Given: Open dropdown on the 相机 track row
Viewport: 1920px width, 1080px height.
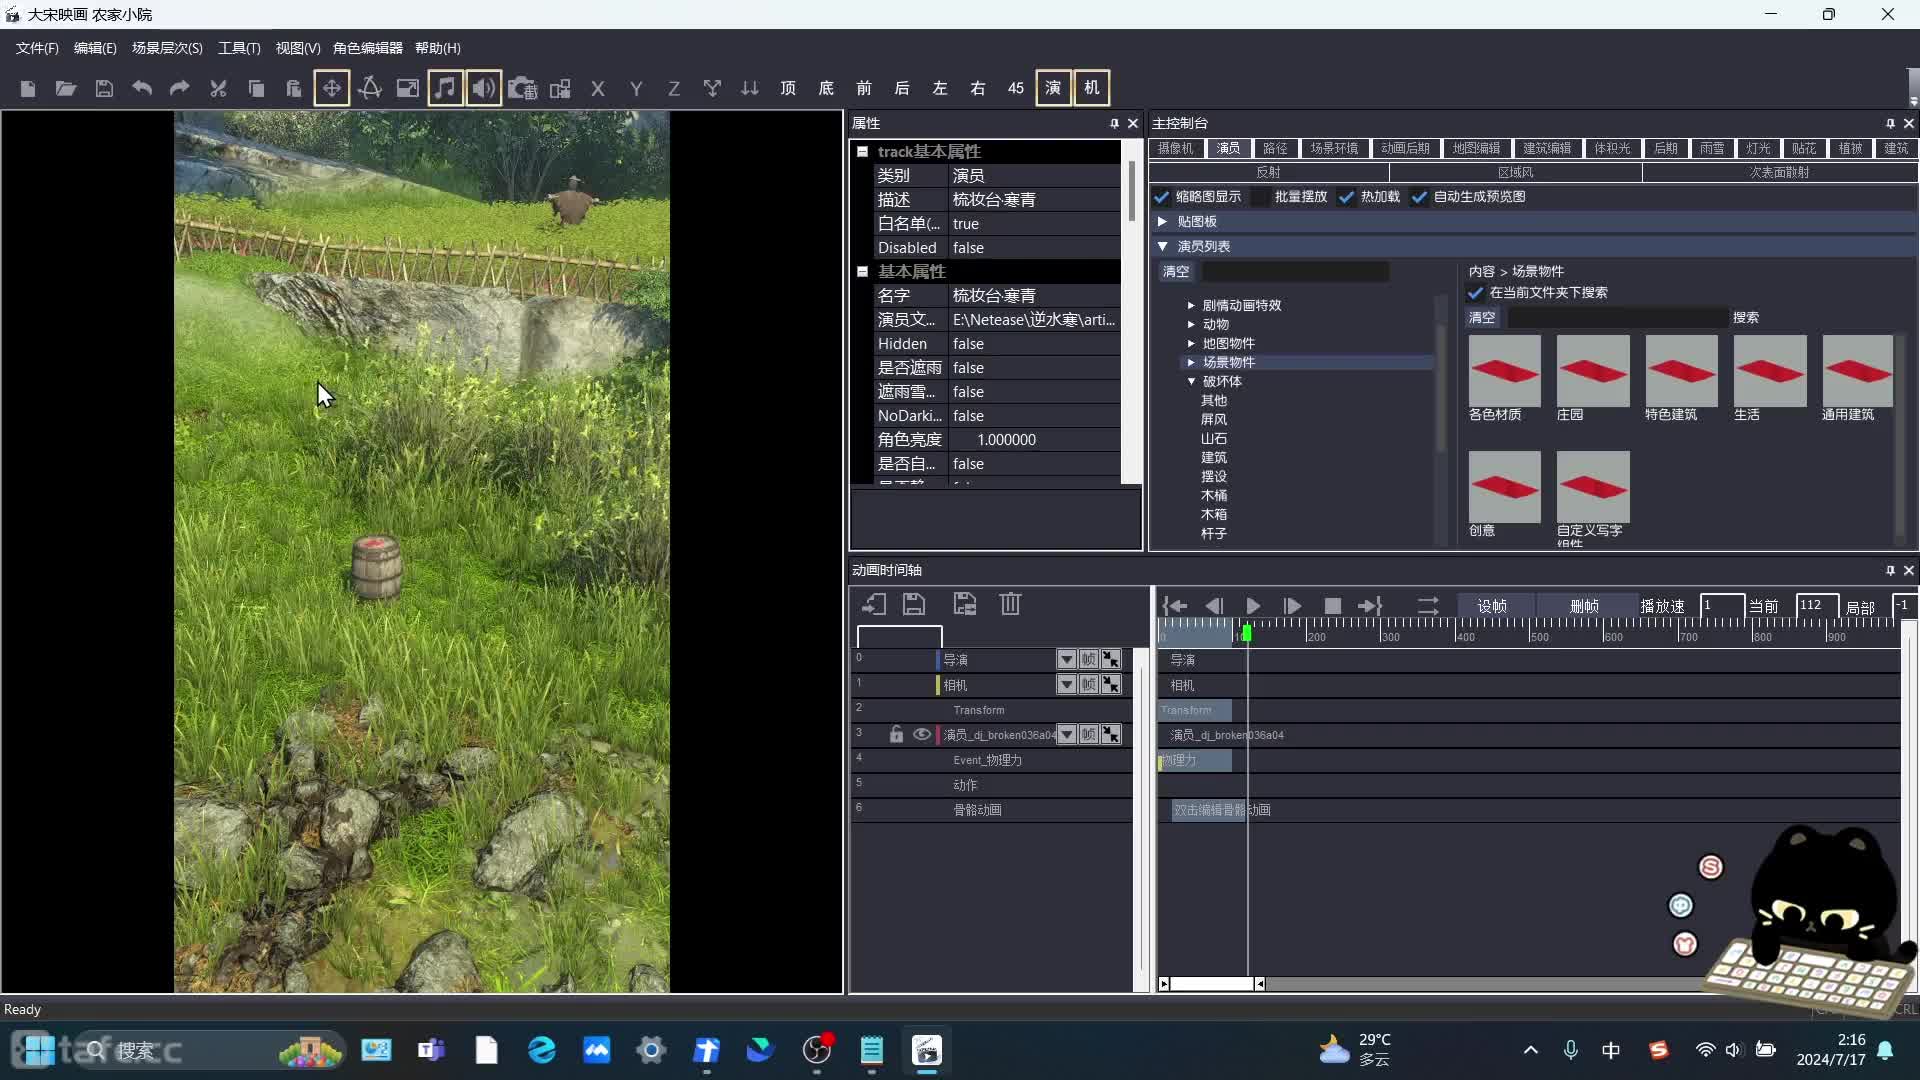Looking at the screenshot, I should 1067,685.
